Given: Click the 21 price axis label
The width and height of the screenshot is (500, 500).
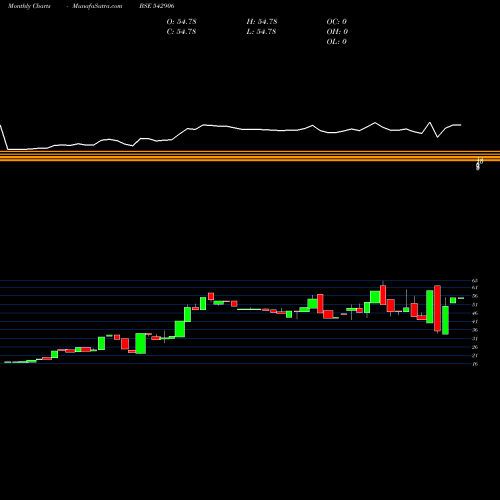Looking at the screenshot, I should (475, 356).
